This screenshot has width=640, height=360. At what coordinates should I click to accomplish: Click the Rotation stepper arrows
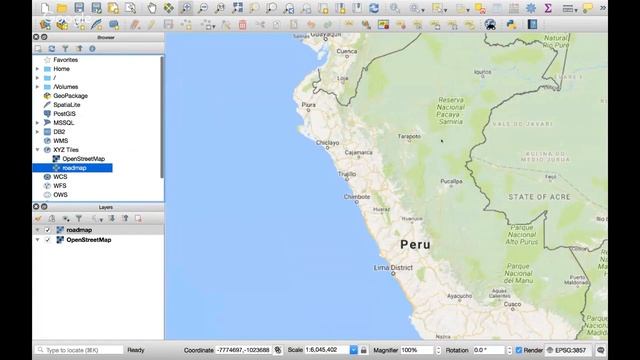tap(509, 350)
